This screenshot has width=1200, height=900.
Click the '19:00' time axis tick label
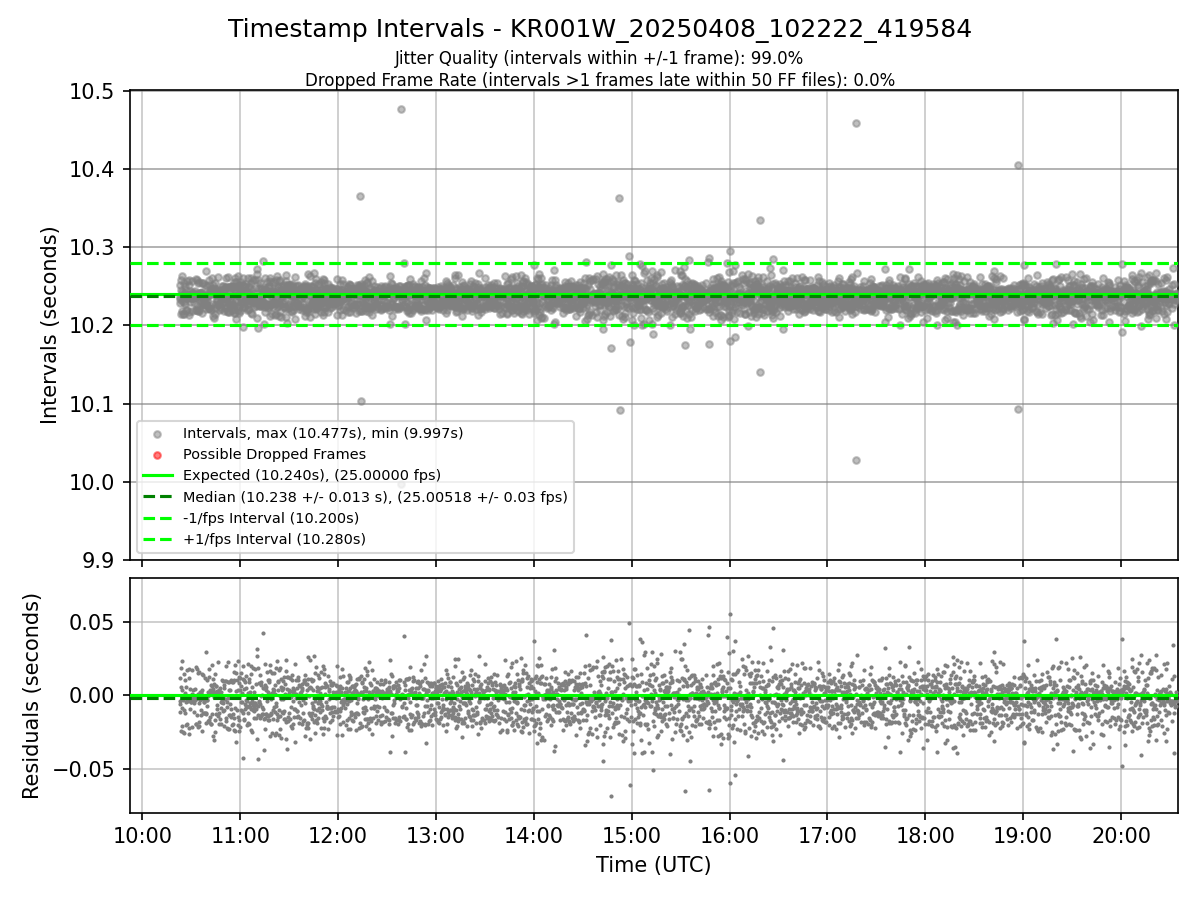1022,835
